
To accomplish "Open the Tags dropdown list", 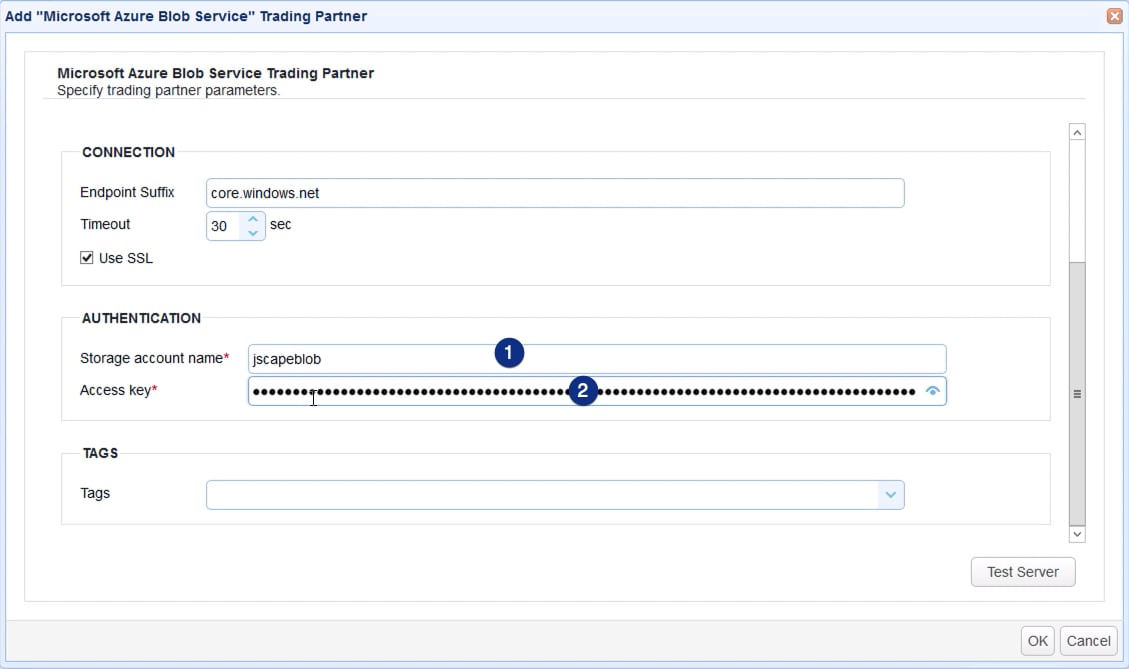I will (x=891, y=494).
